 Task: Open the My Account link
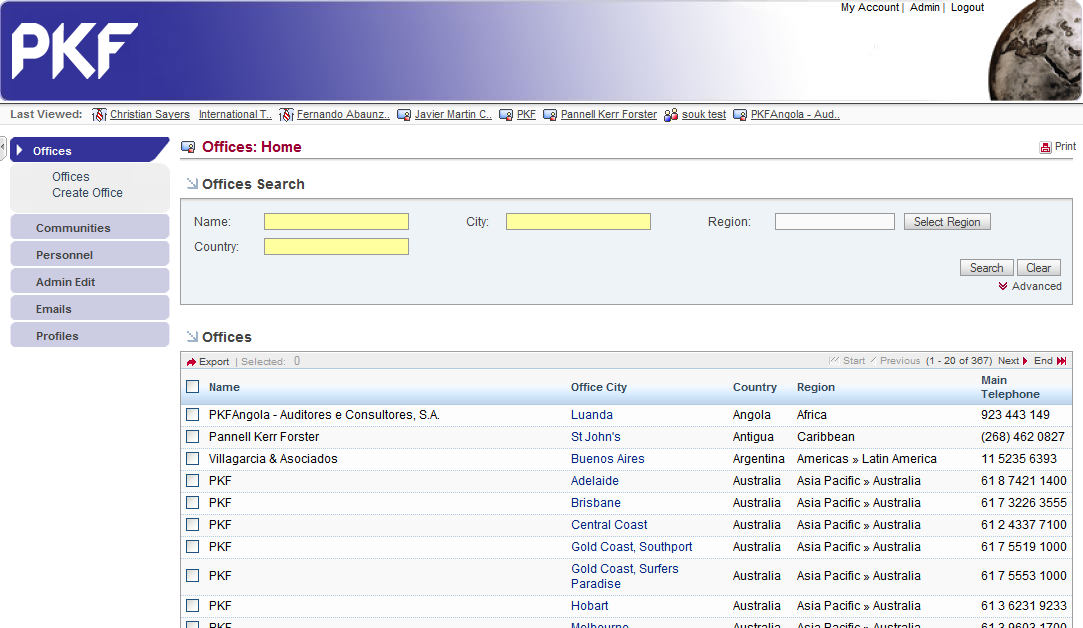click(x=870, y=7)
